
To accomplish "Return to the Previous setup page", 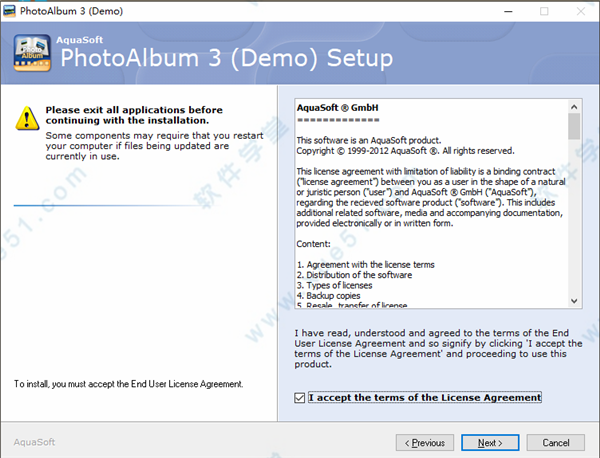I will (x=425, y=443).
